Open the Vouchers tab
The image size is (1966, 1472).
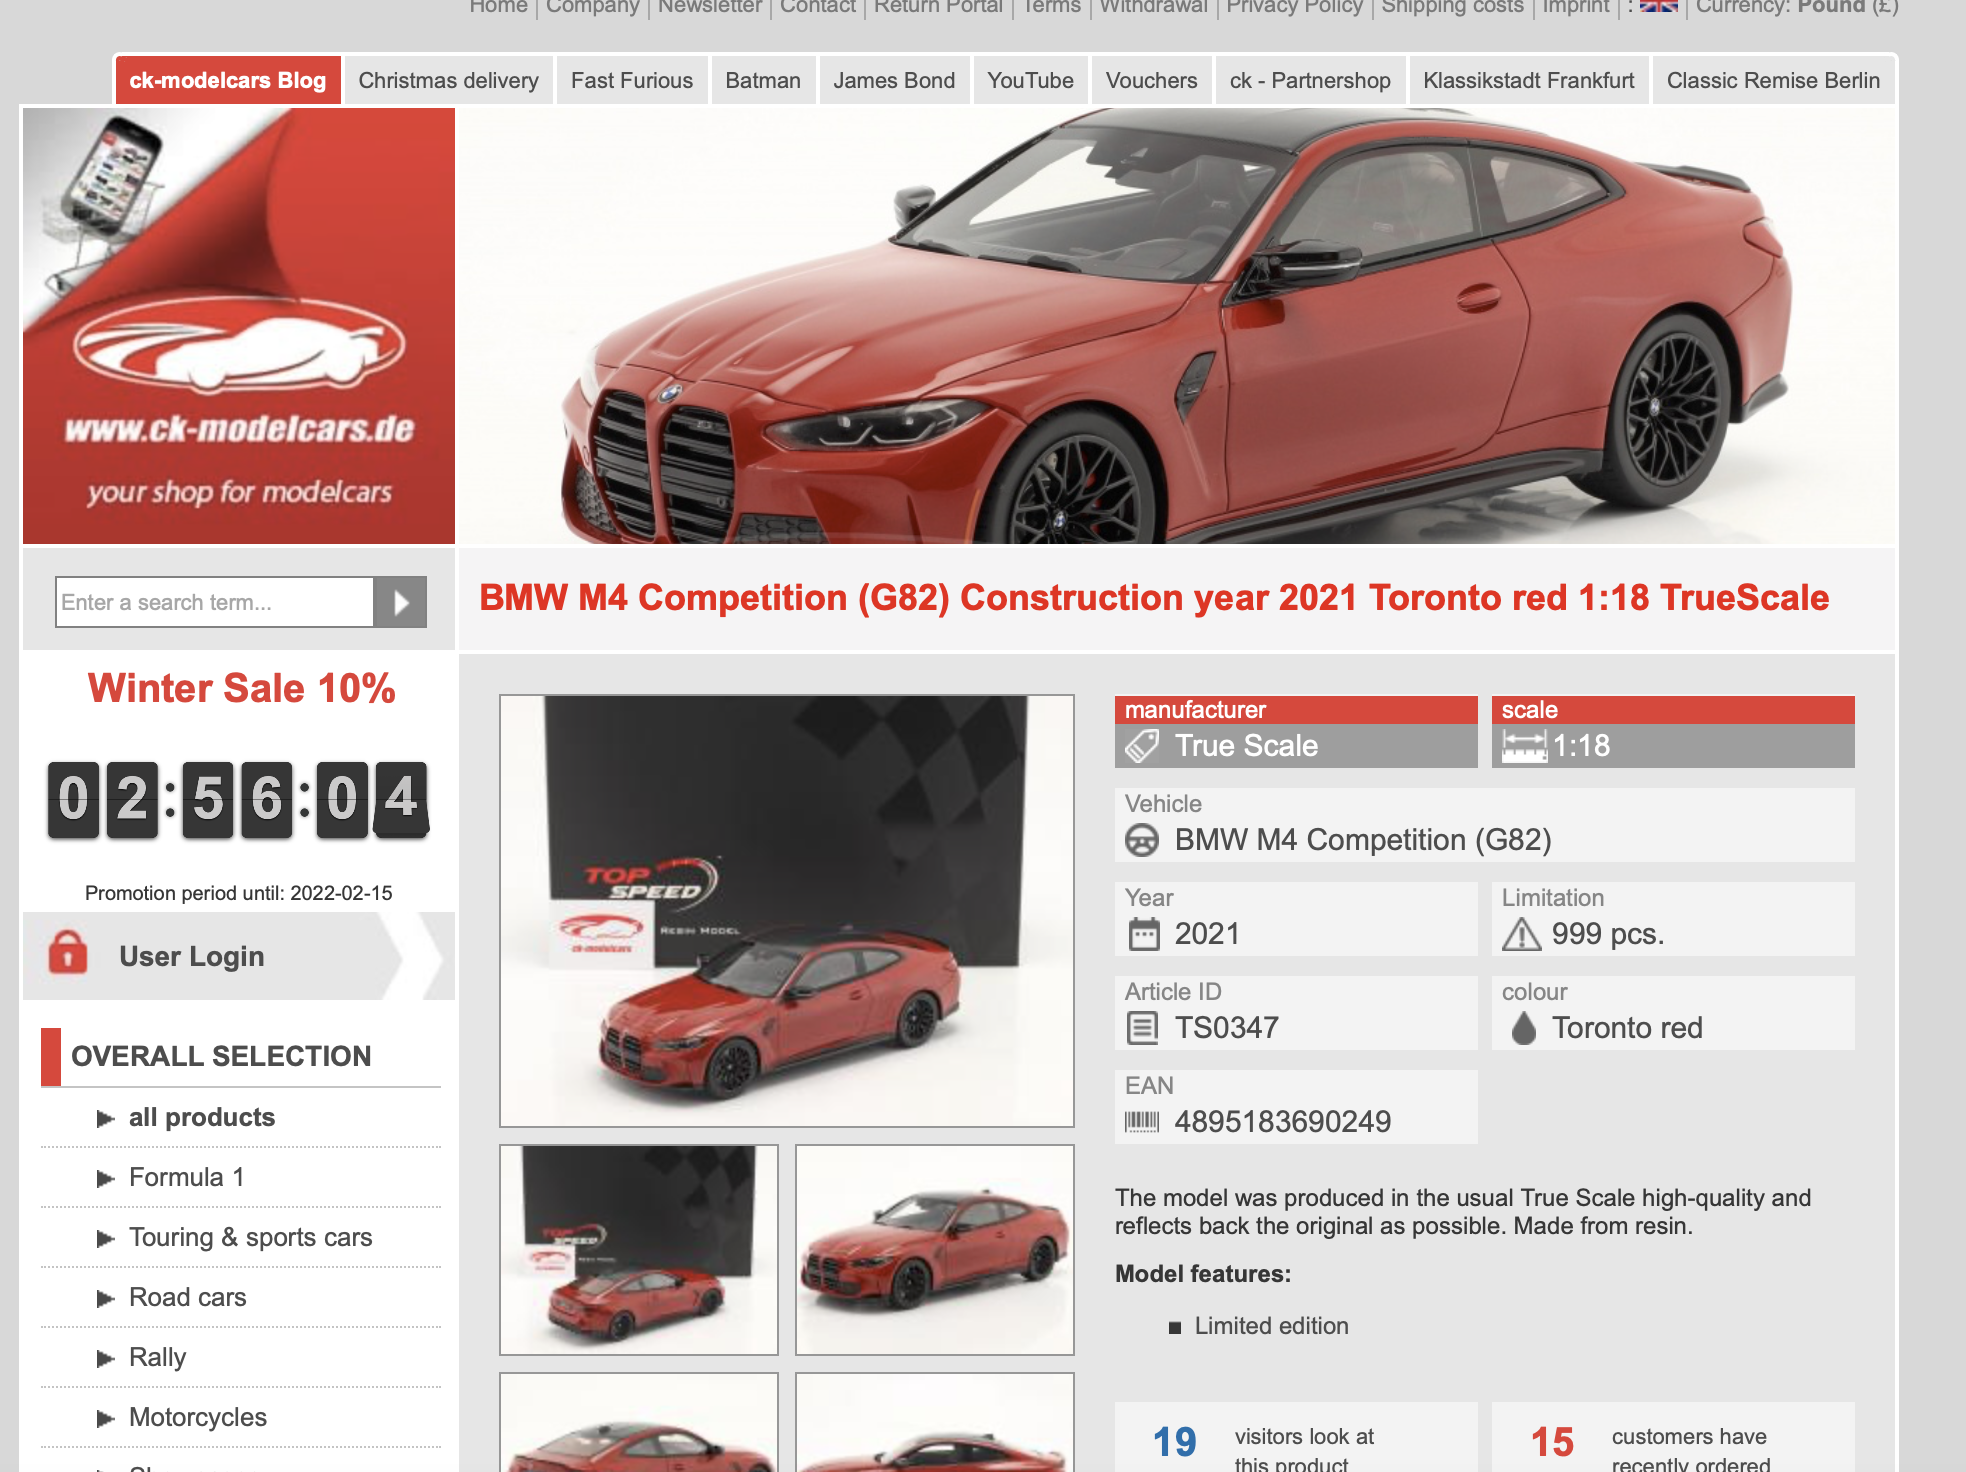pos(1151,80)
